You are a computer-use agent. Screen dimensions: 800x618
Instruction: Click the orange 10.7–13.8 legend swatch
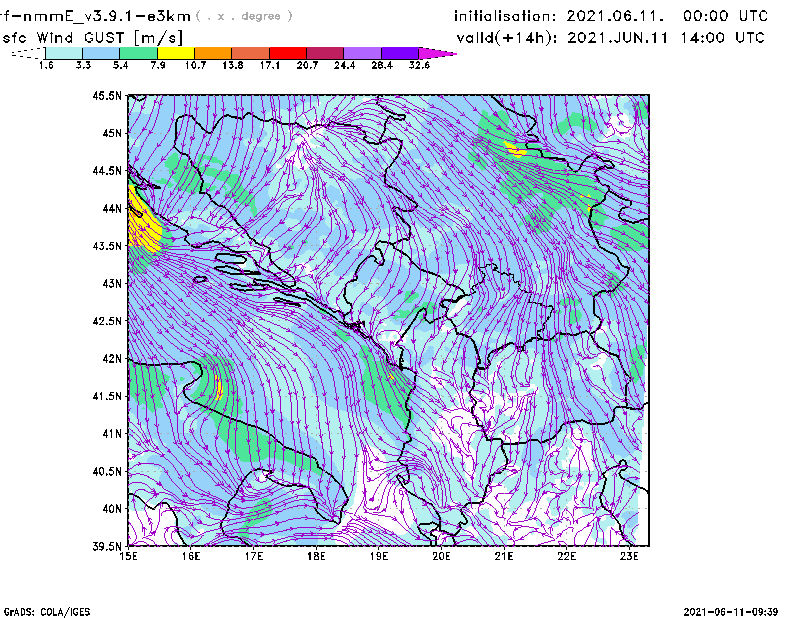coord(213,53)
